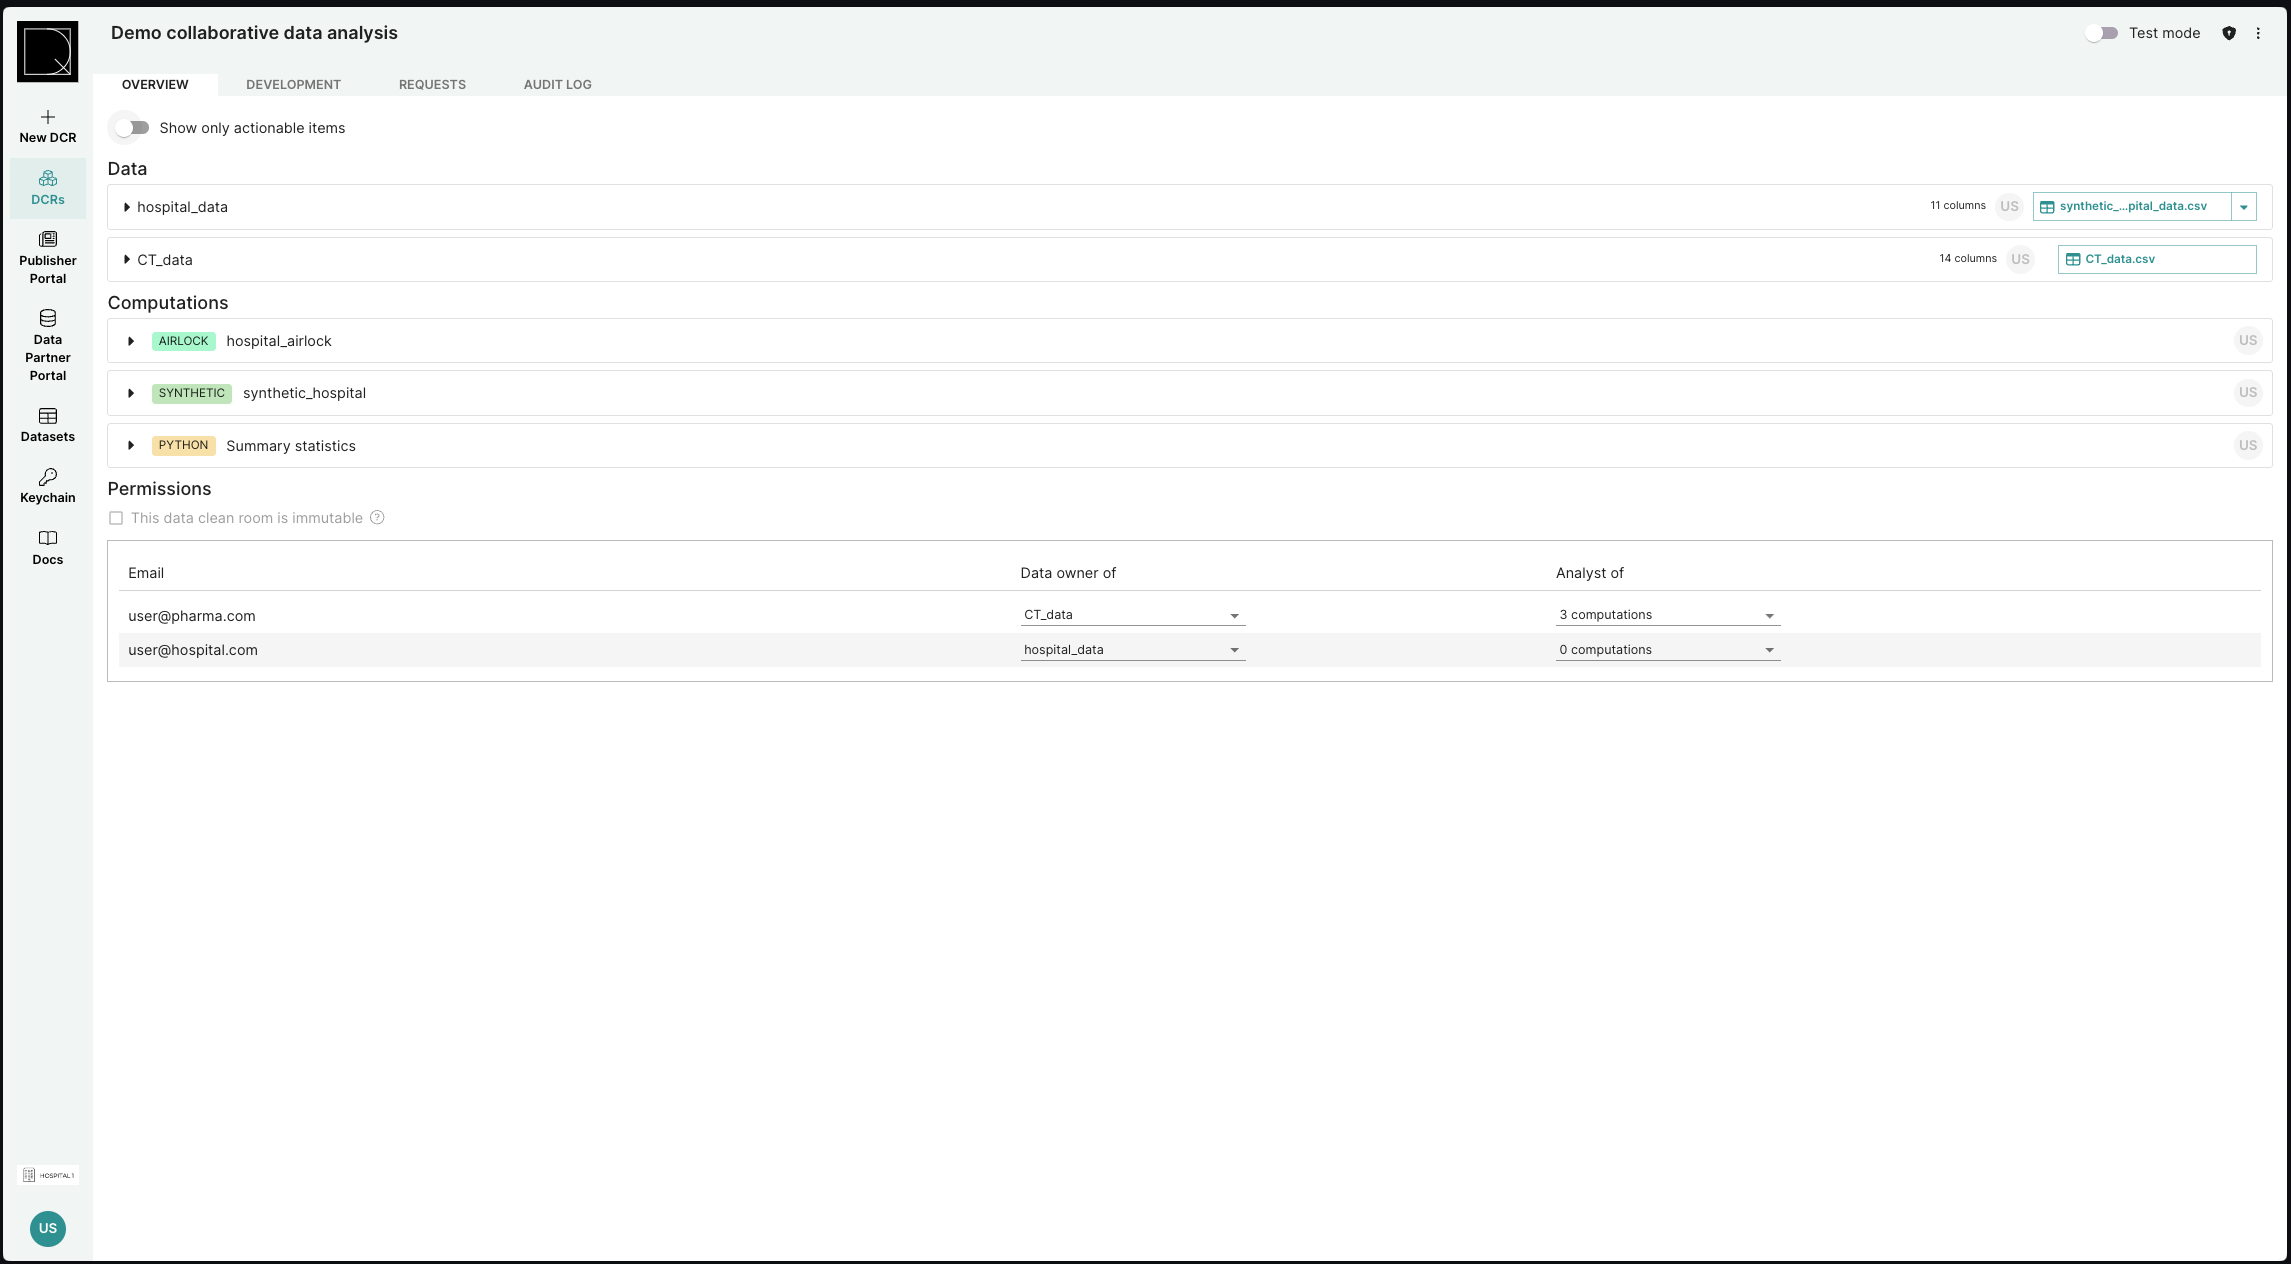Expand the hospital_airlock computation row
The image size is (2291, 1264).
tap(132, 341)
